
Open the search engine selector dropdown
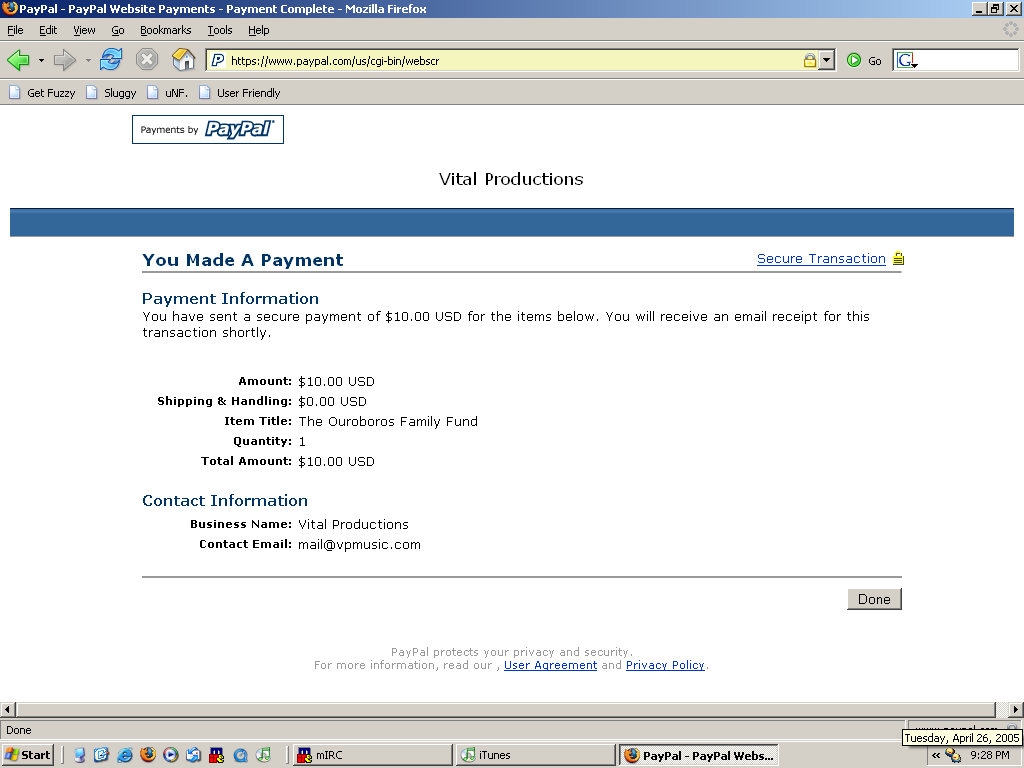coord(907,62)
